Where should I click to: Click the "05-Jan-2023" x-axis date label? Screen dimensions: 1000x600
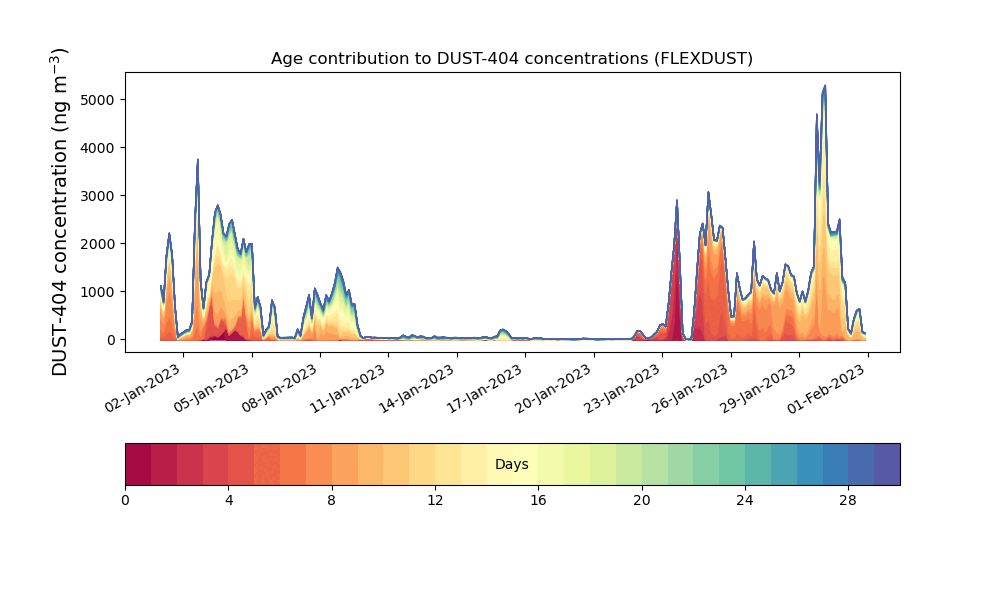[211, 388]
